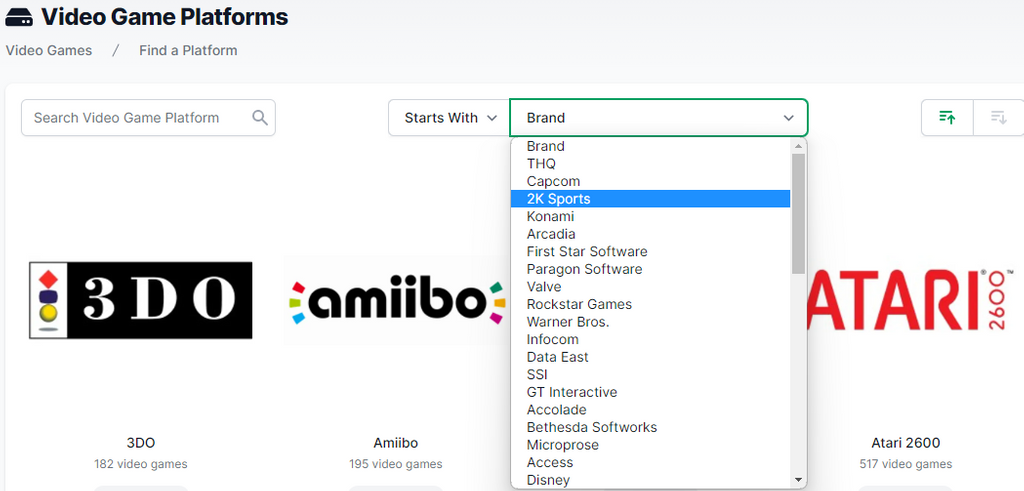Click the brand list scrollbar thumb
This screenshot has height=491, width=1024.
click(x=798, y=214)
